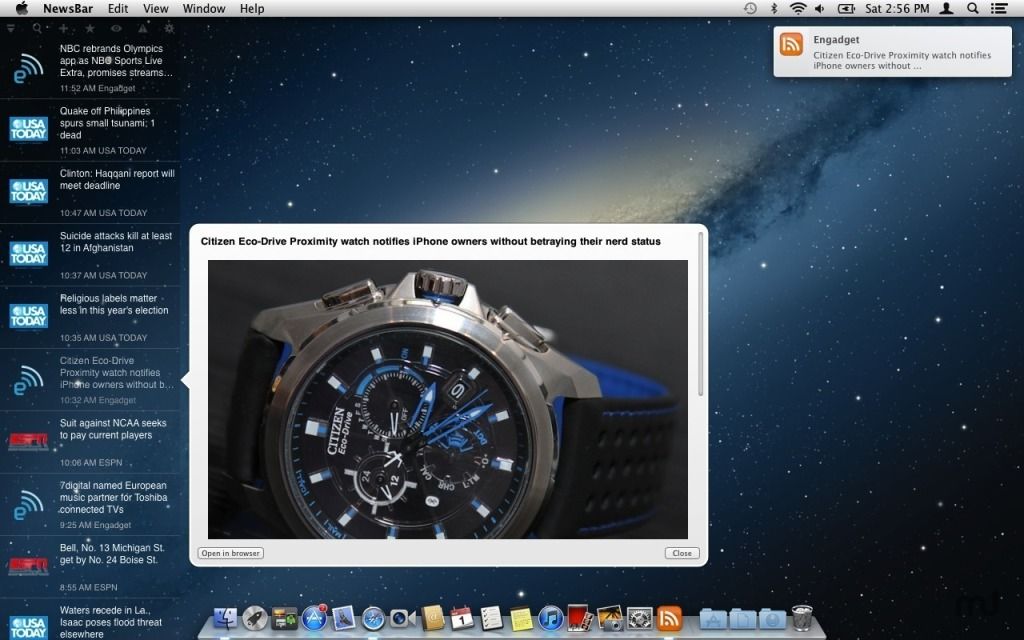Click the battery status icon
1024x640 pixels.
point(846,8)
